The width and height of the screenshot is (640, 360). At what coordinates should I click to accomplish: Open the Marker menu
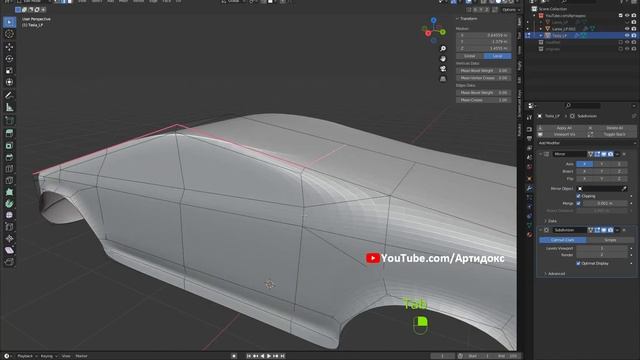(x=81, y=356)
